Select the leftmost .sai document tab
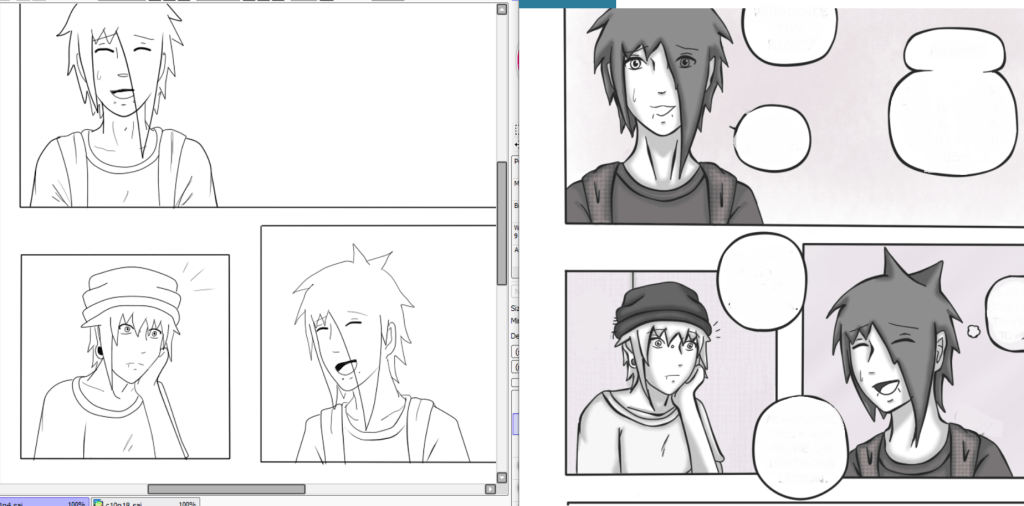The width and height of the screenshot is (1024, 506). [42, 502]
